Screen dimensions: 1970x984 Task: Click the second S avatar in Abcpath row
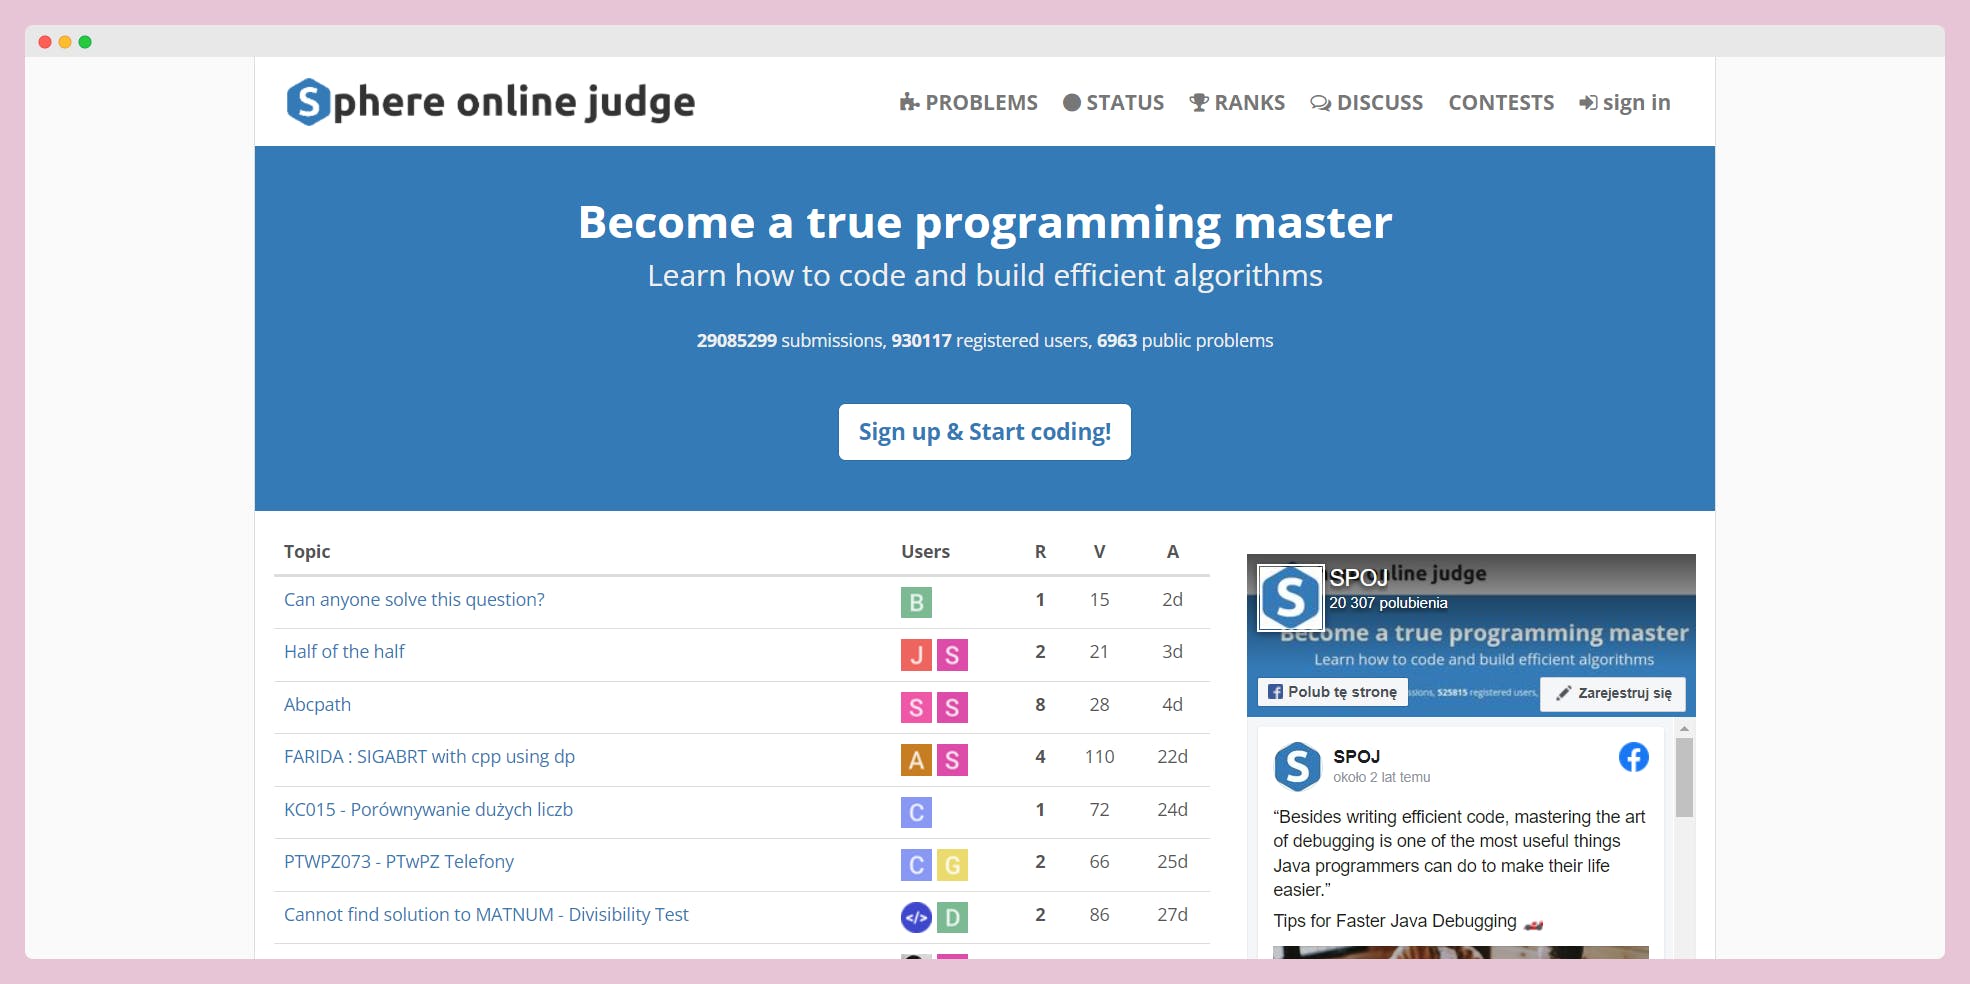tap(952, 708)
